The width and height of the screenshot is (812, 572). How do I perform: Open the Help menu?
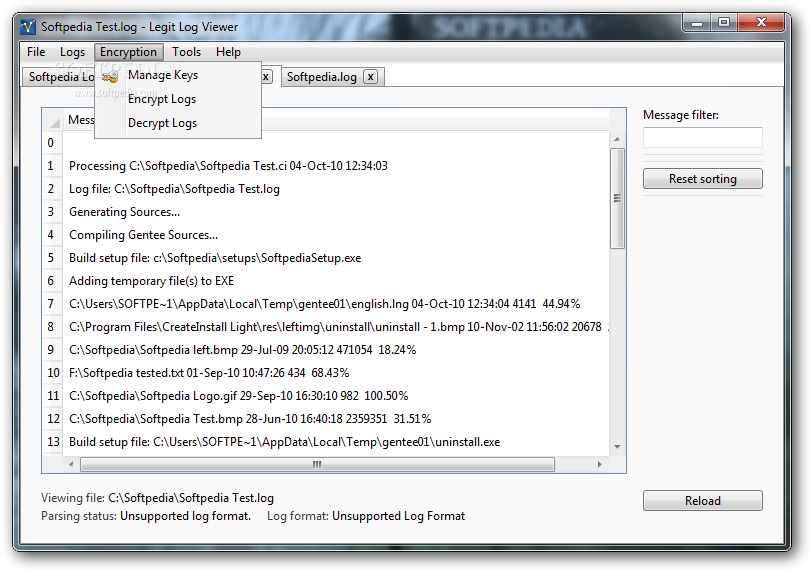pyautogui.click(x=228, y=52)
